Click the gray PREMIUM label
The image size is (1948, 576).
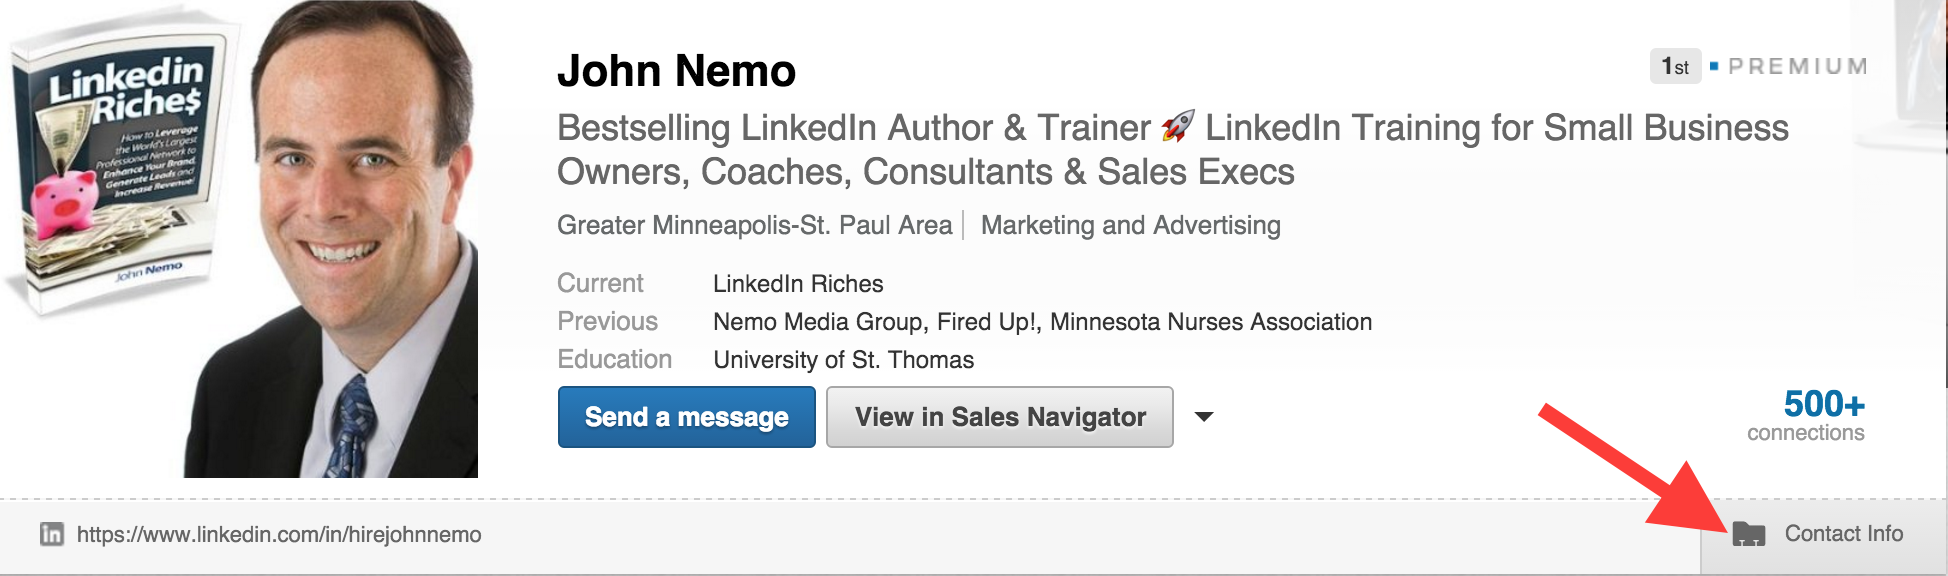click(x=1798, y=66)
